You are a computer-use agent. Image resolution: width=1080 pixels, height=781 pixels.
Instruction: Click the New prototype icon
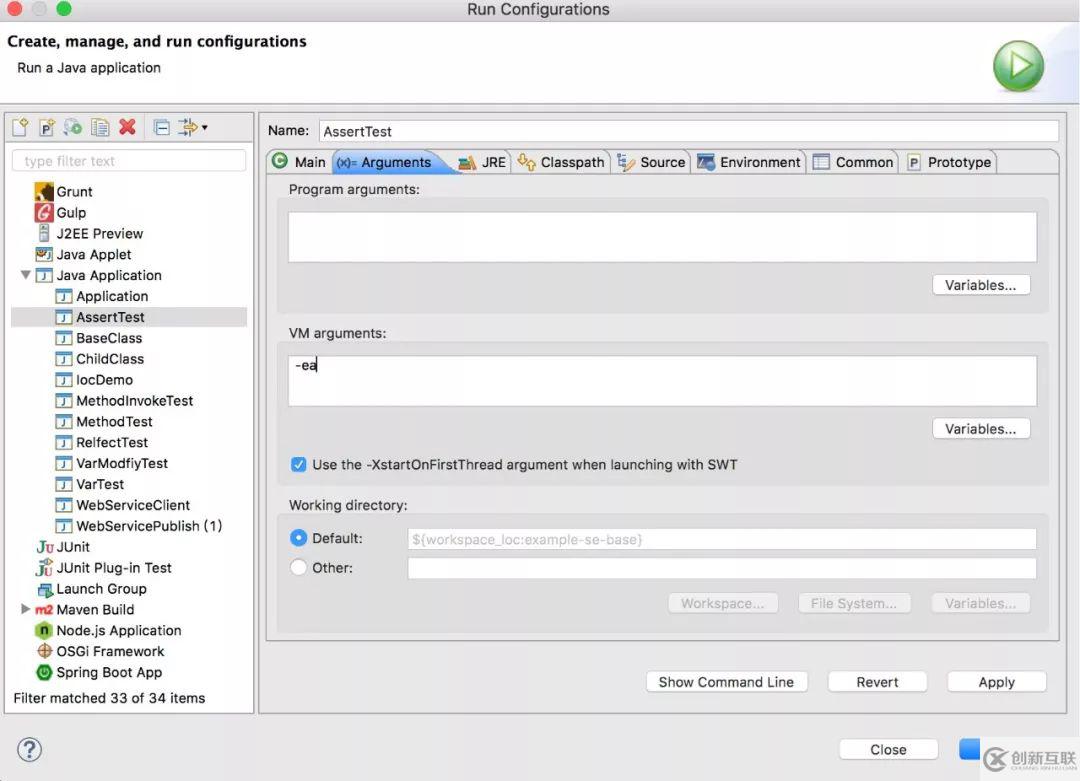[46, 127]
